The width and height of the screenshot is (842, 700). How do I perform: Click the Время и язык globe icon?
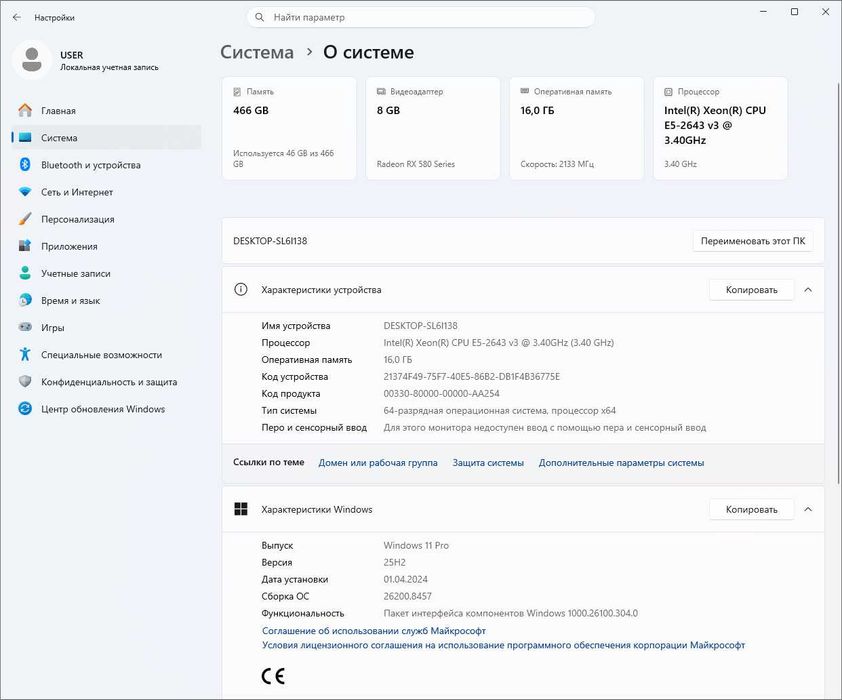coord(25,300)
